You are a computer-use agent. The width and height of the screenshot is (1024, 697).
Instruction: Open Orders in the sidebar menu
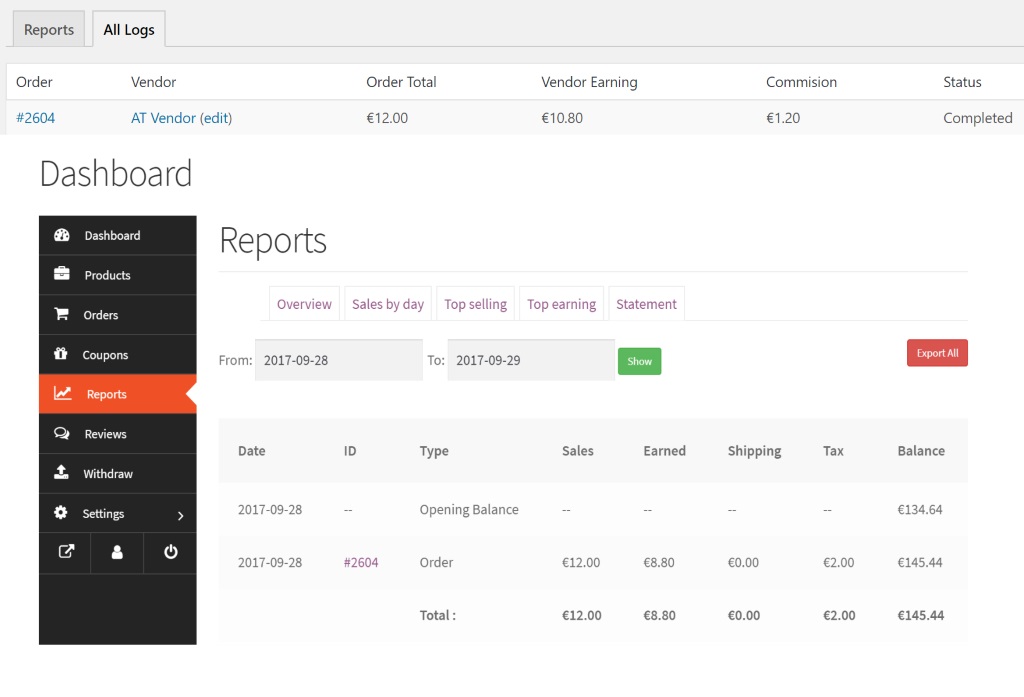(x=118, y=315)
